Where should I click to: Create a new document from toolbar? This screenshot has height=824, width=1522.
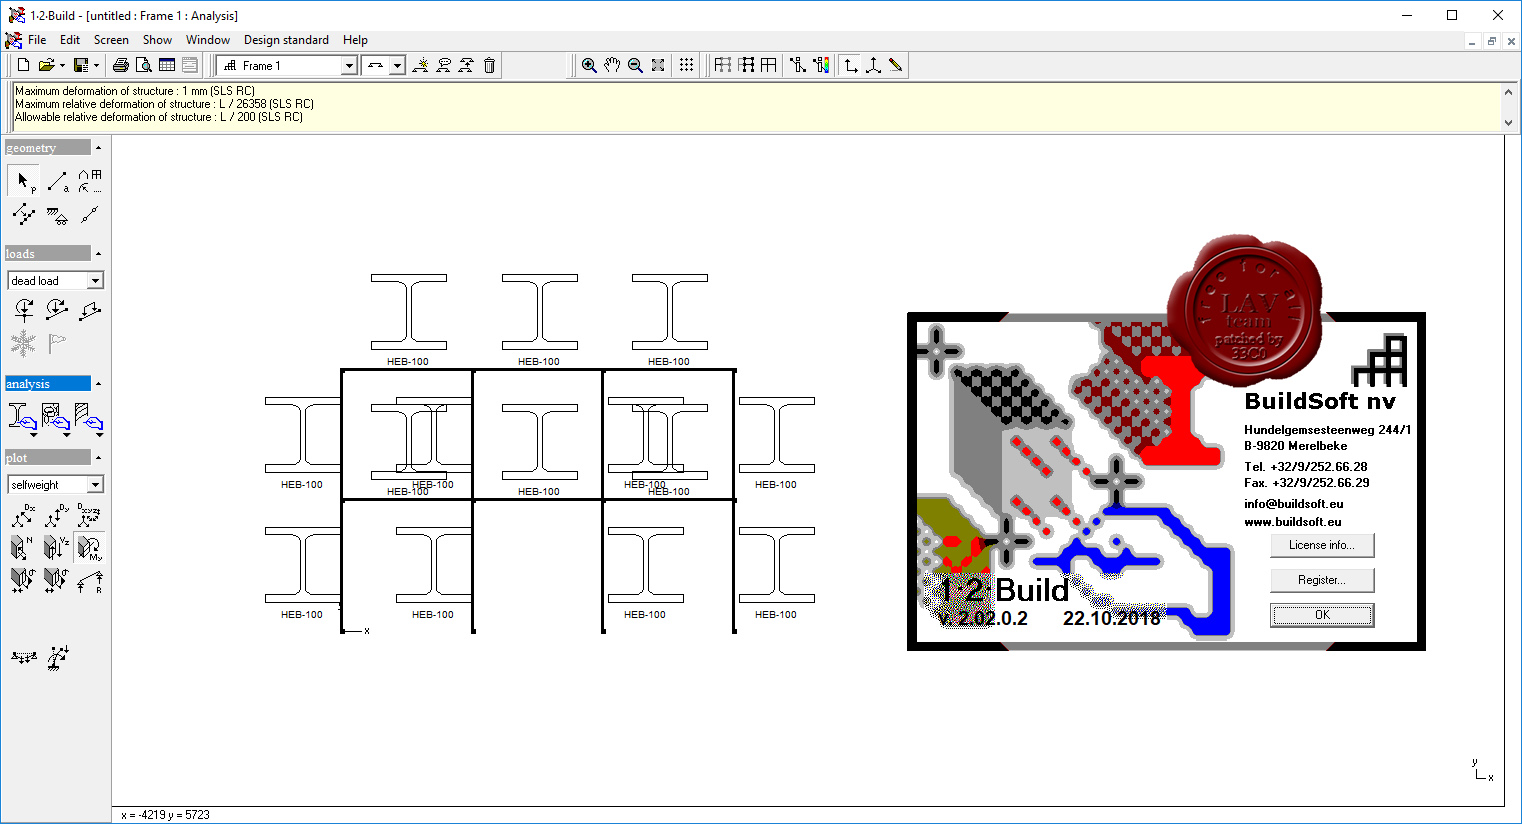pyautogui.click(x=24, y=65)
